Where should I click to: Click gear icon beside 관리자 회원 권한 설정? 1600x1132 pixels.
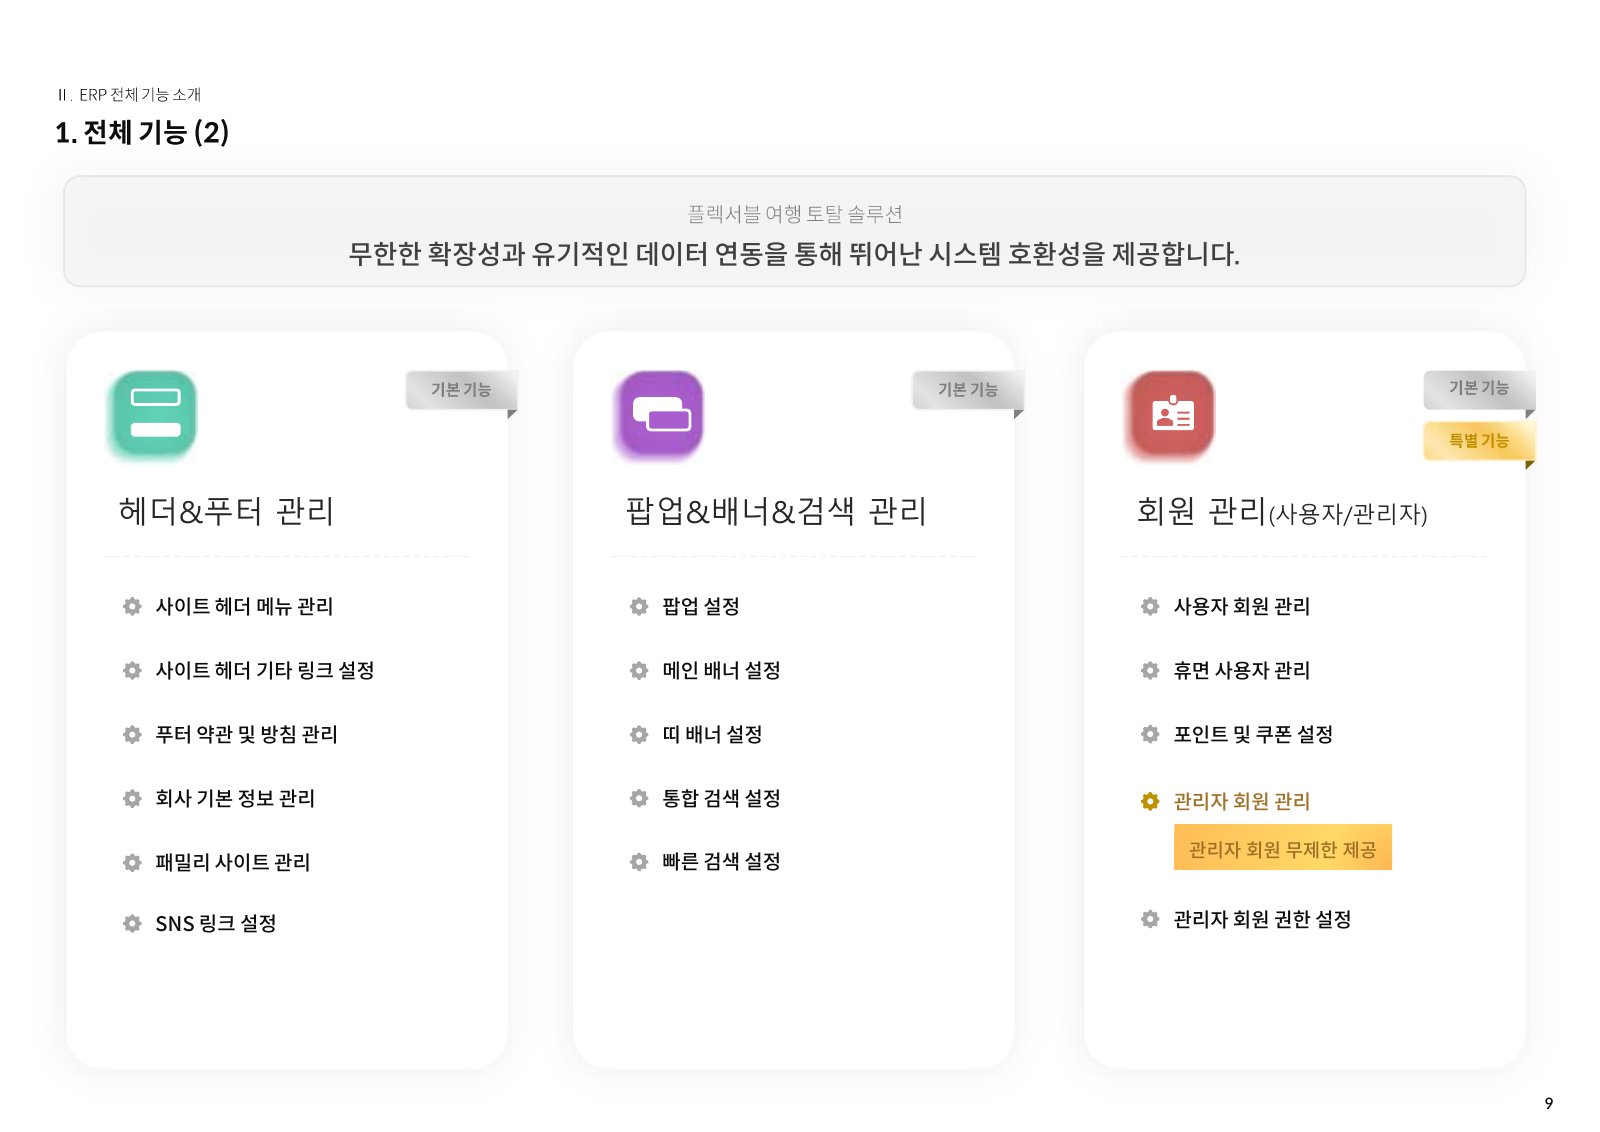1150,919
